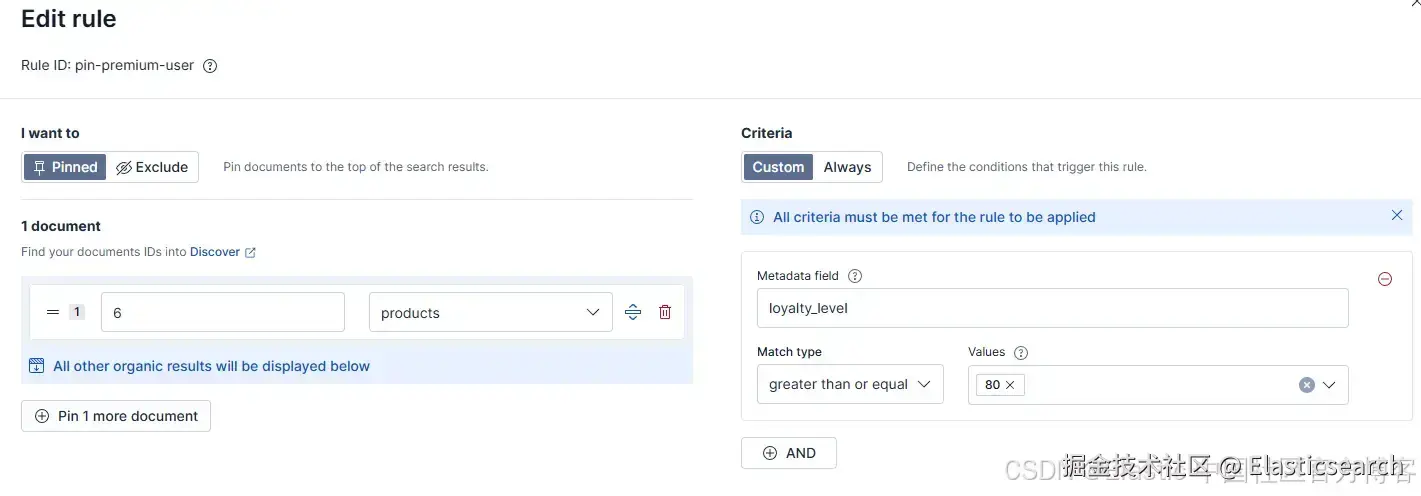The height and width of the screenshot is (496, 1421).
Task: Click the reorder arrows icon beside products
Action: tap(633, 312)
